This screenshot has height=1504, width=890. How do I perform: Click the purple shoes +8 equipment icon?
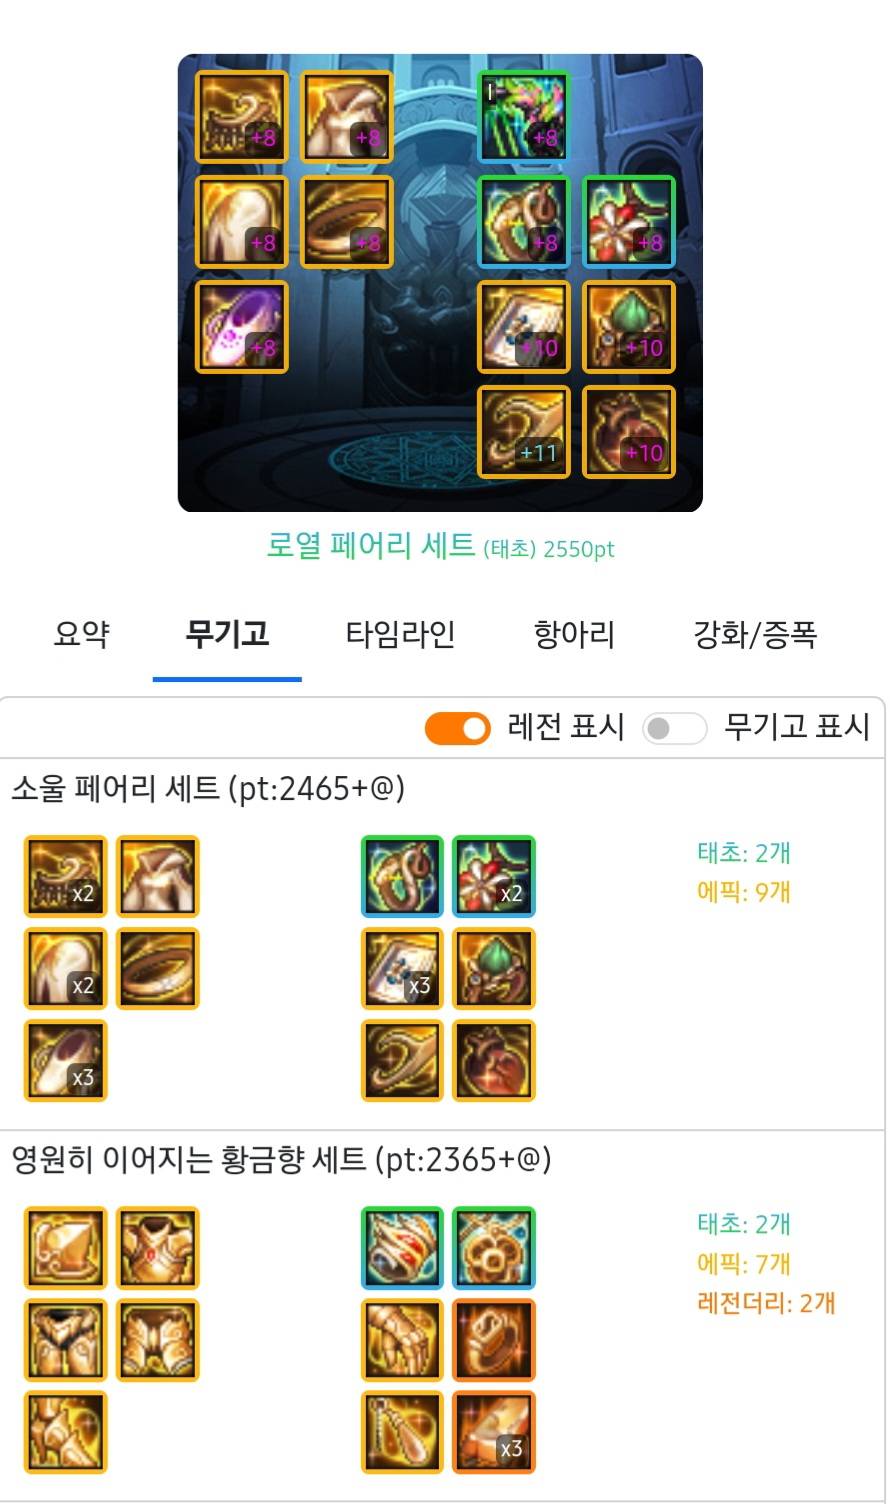click(x=241, y=327)
